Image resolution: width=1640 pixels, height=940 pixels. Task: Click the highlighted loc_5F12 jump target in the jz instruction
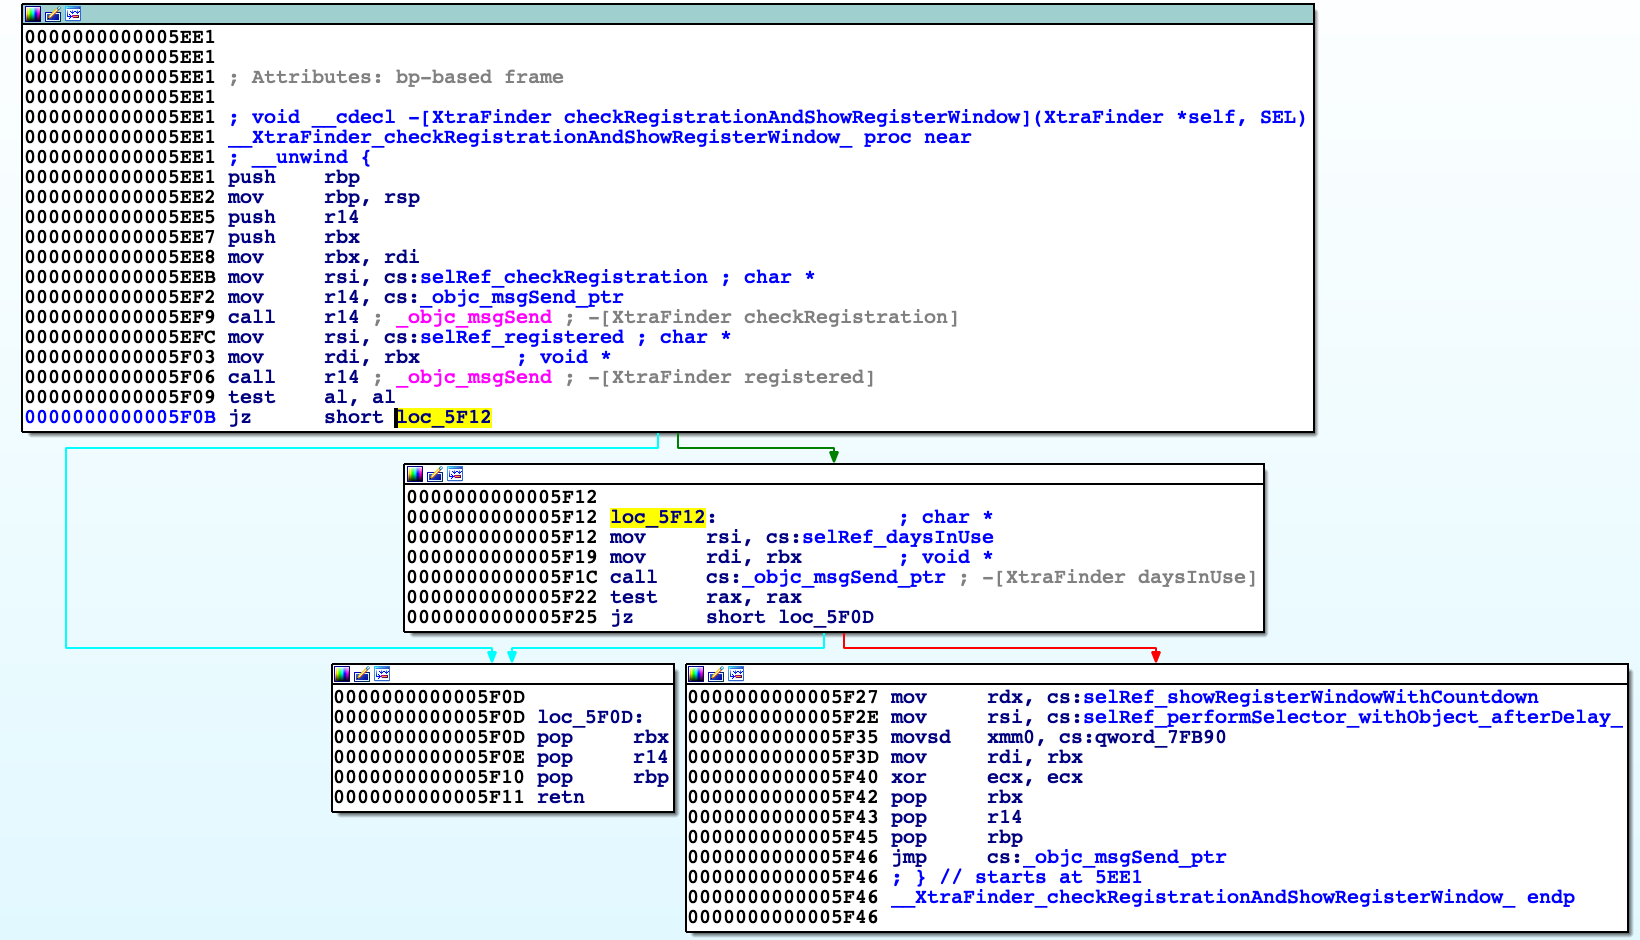tap(443, 417)
